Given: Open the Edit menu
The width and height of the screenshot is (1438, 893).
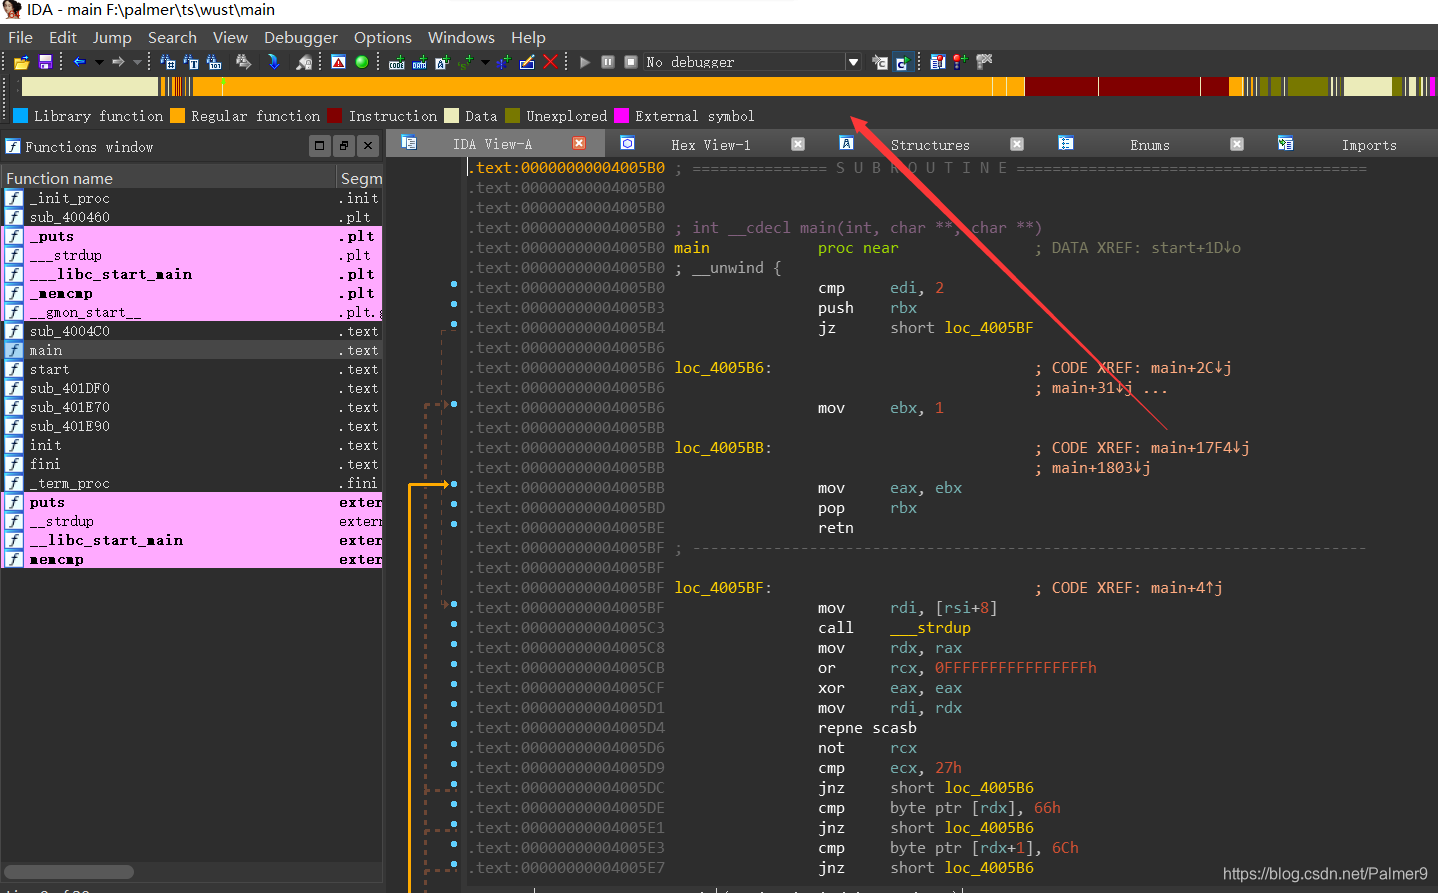Looking at the screenshot, I should 63,37.
